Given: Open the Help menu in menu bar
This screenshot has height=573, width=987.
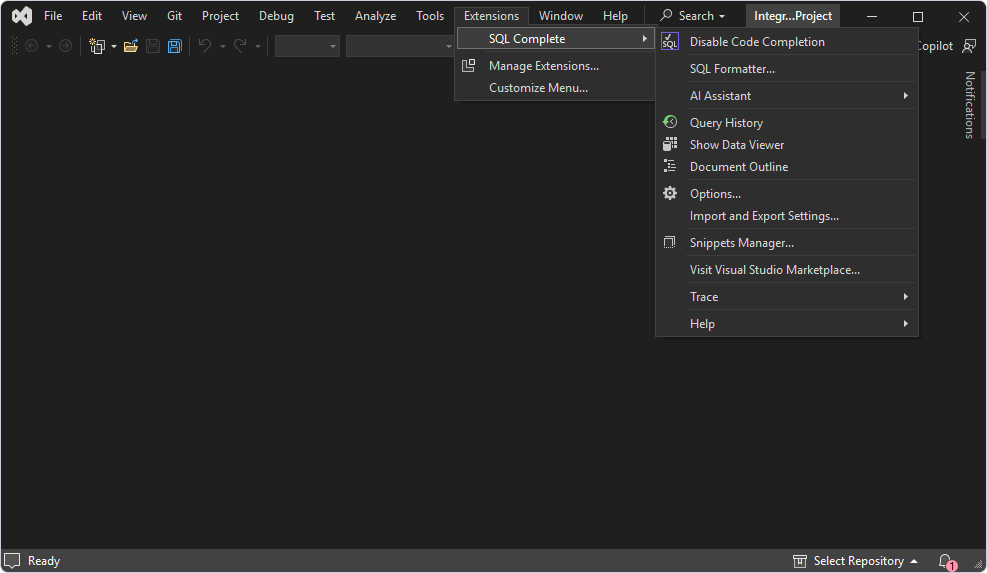Looking at the screenshot, I should pos(615,16).
